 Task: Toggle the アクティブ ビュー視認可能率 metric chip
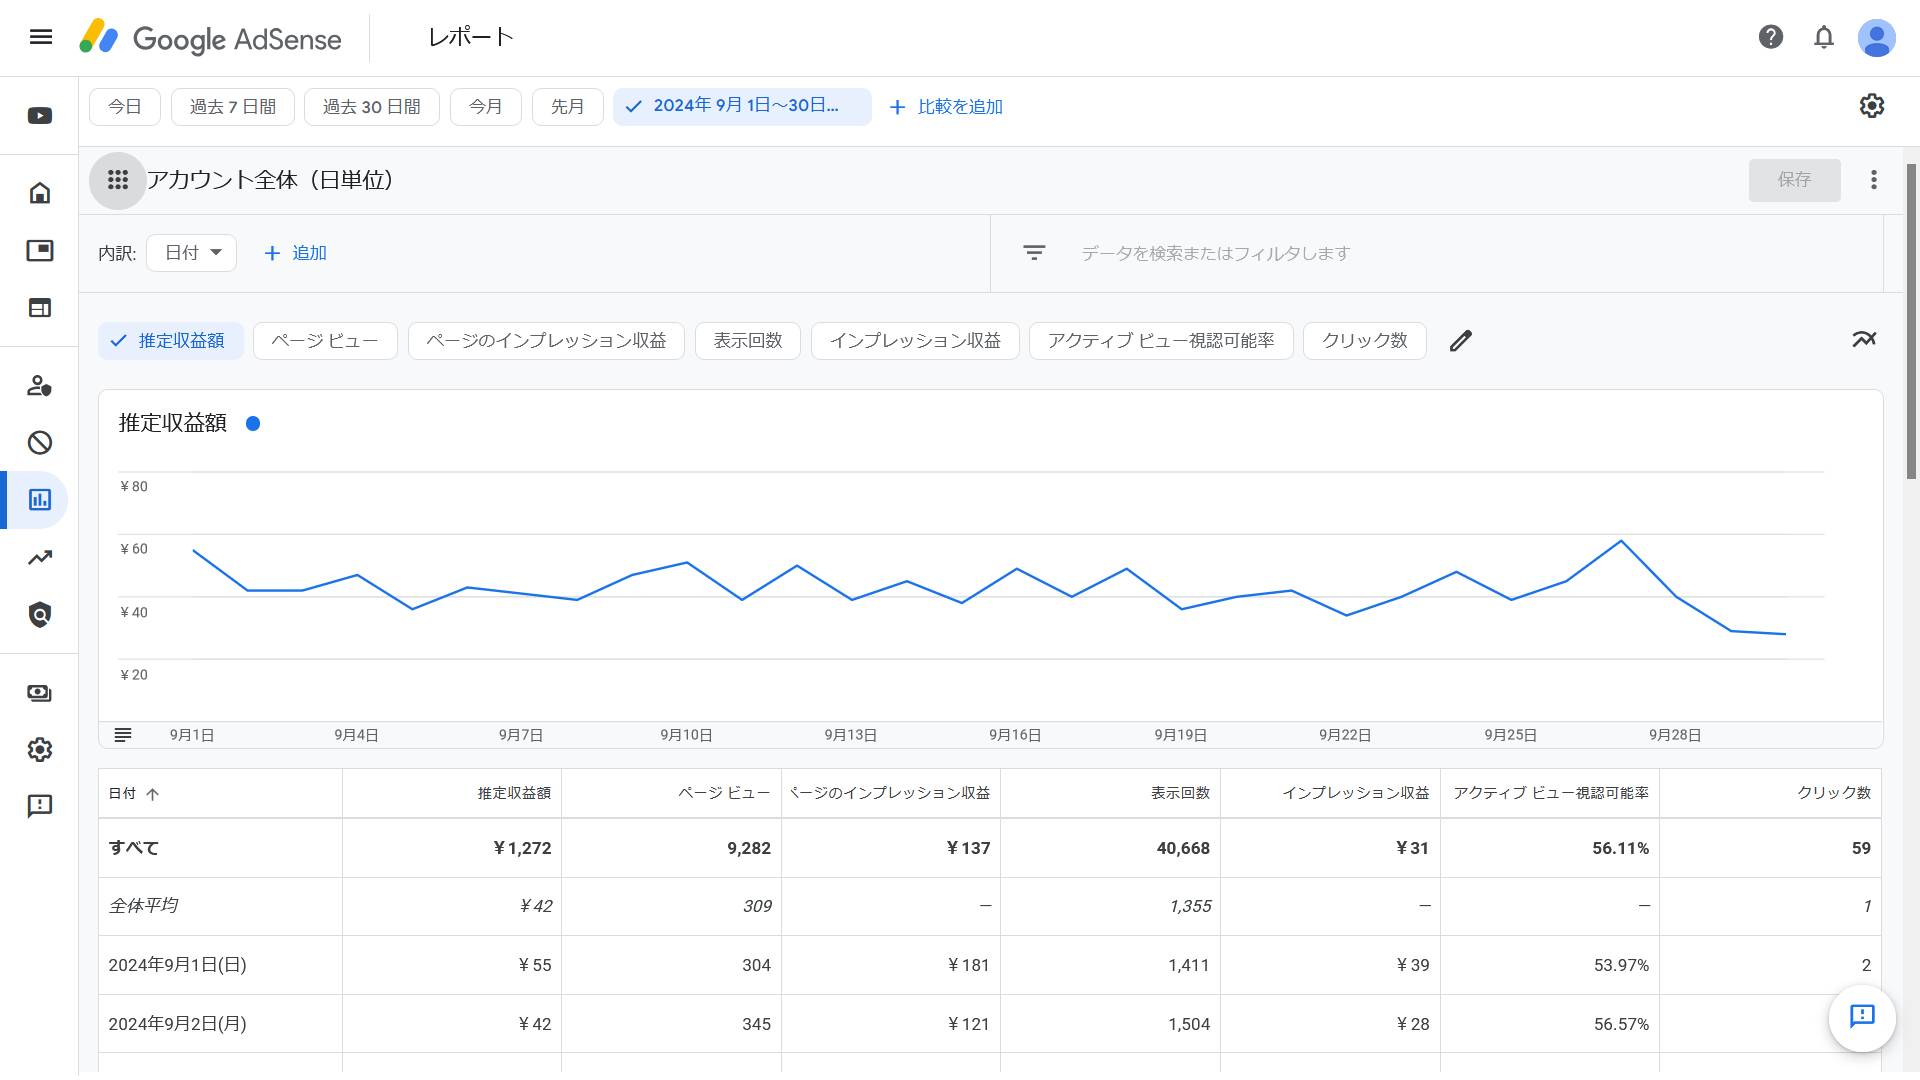1161,341
